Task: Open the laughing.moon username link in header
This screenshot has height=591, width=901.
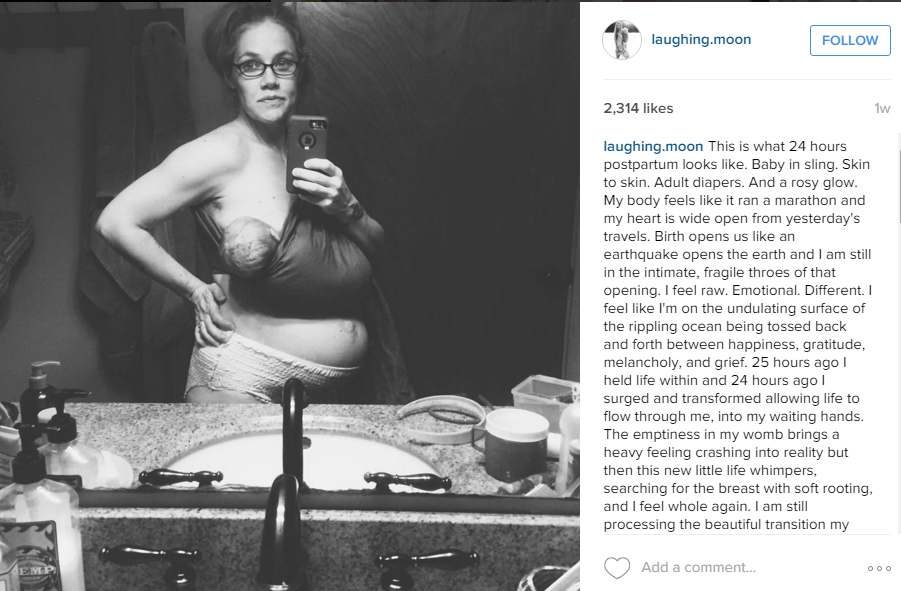Action: click(701, 40)
